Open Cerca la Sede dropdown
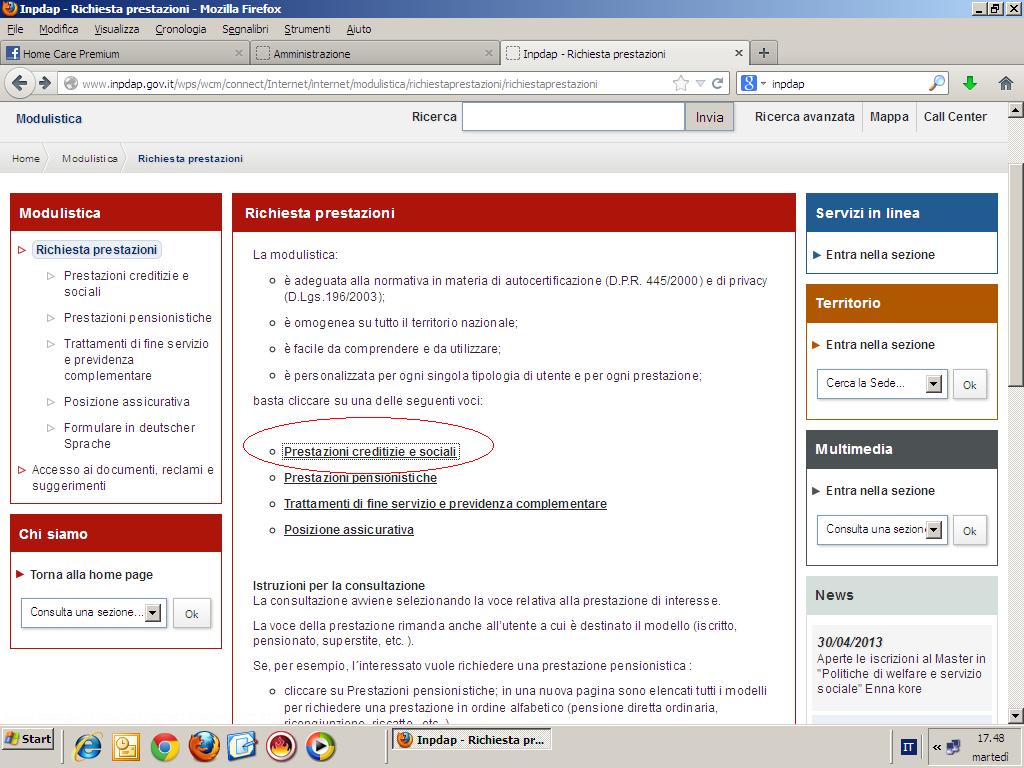 (934, 383)
